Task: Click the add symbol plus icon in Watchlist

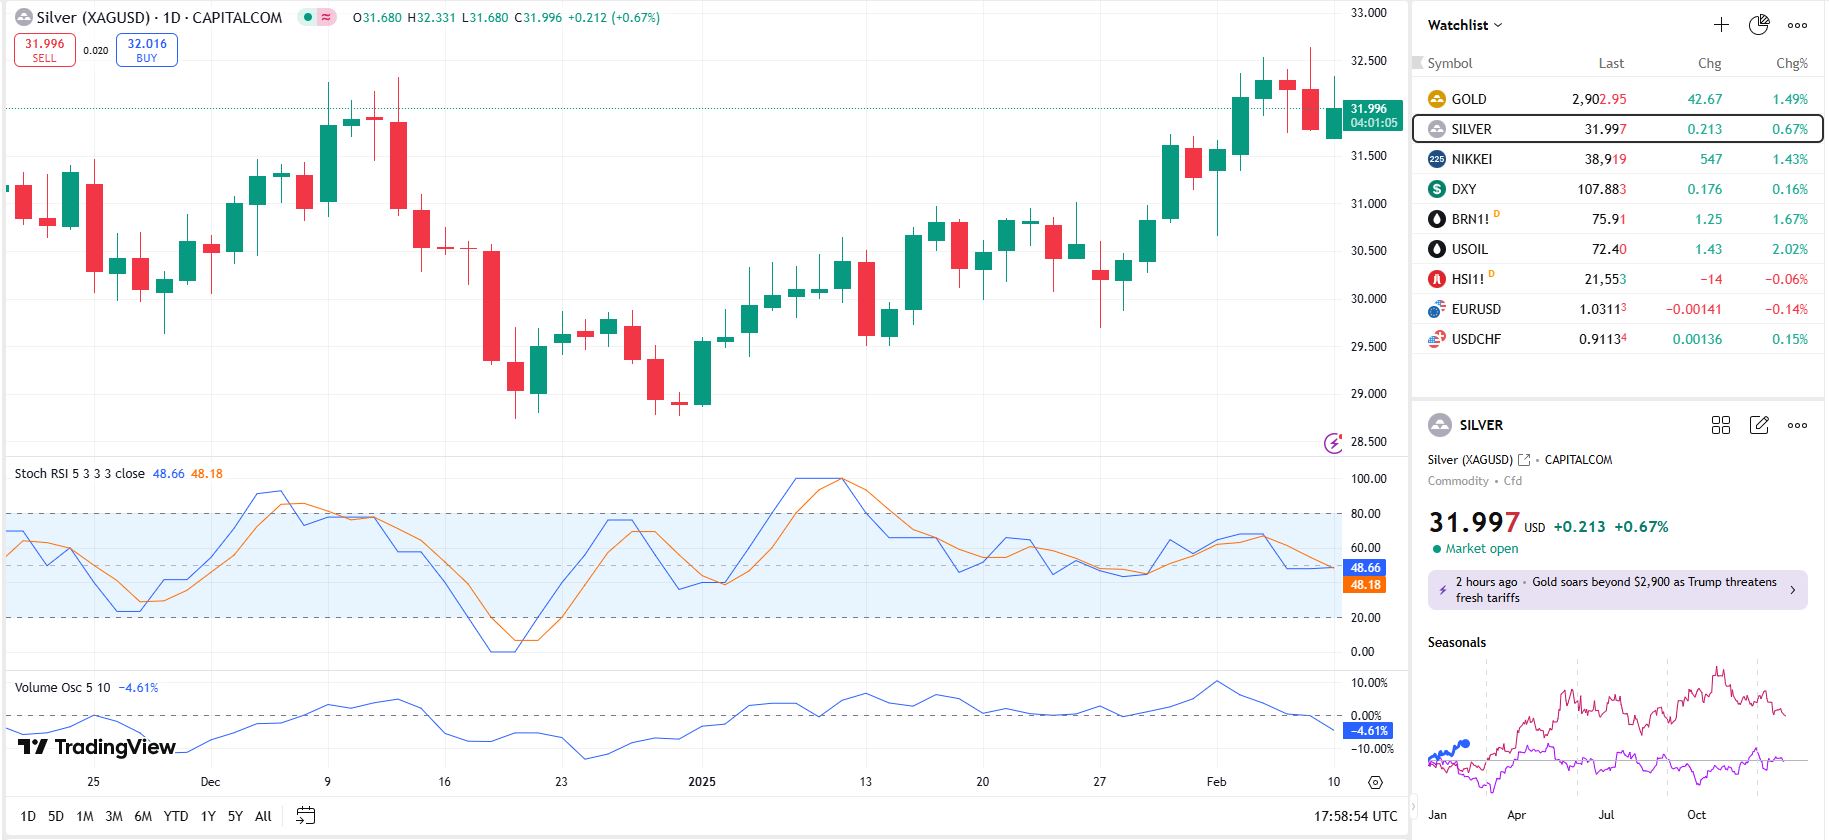Action: 1720,25
